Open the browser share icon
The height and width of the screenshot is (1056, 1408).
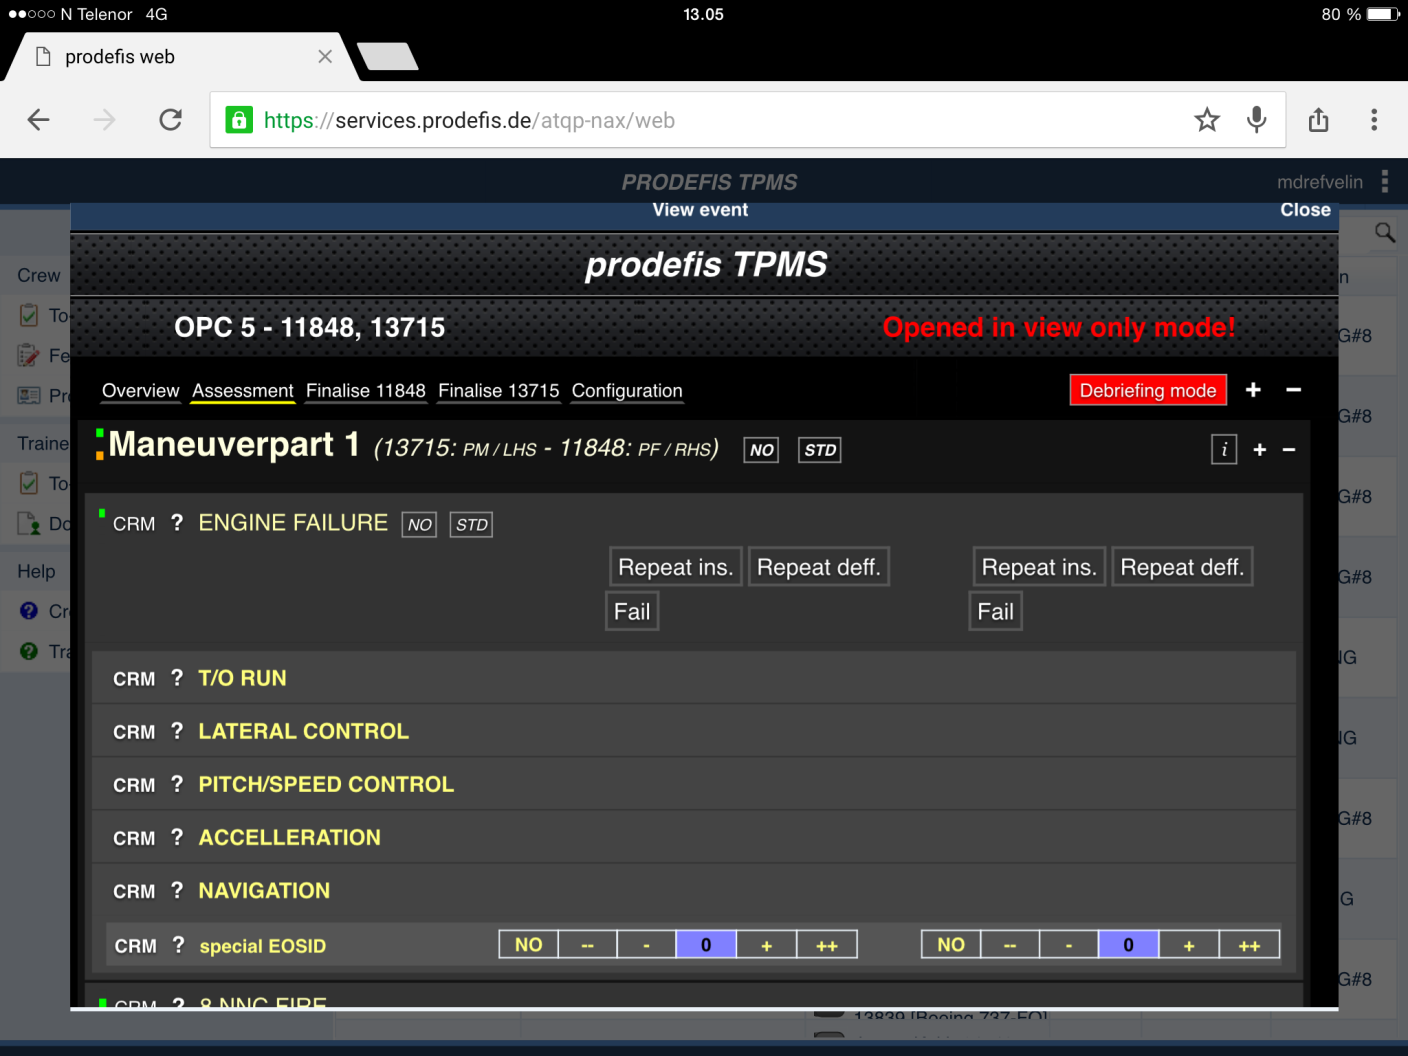click(x=1319, y=120)
